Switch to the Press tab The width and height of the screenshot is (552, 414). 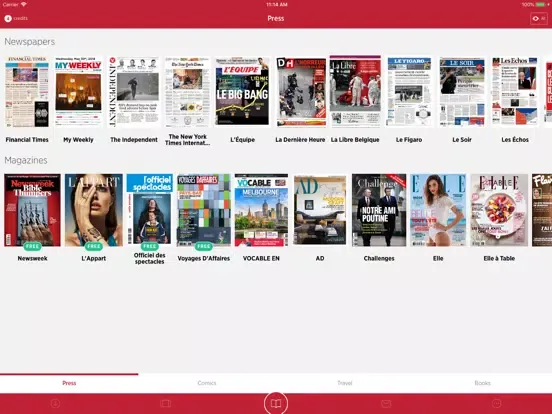[x=69, y=383]
